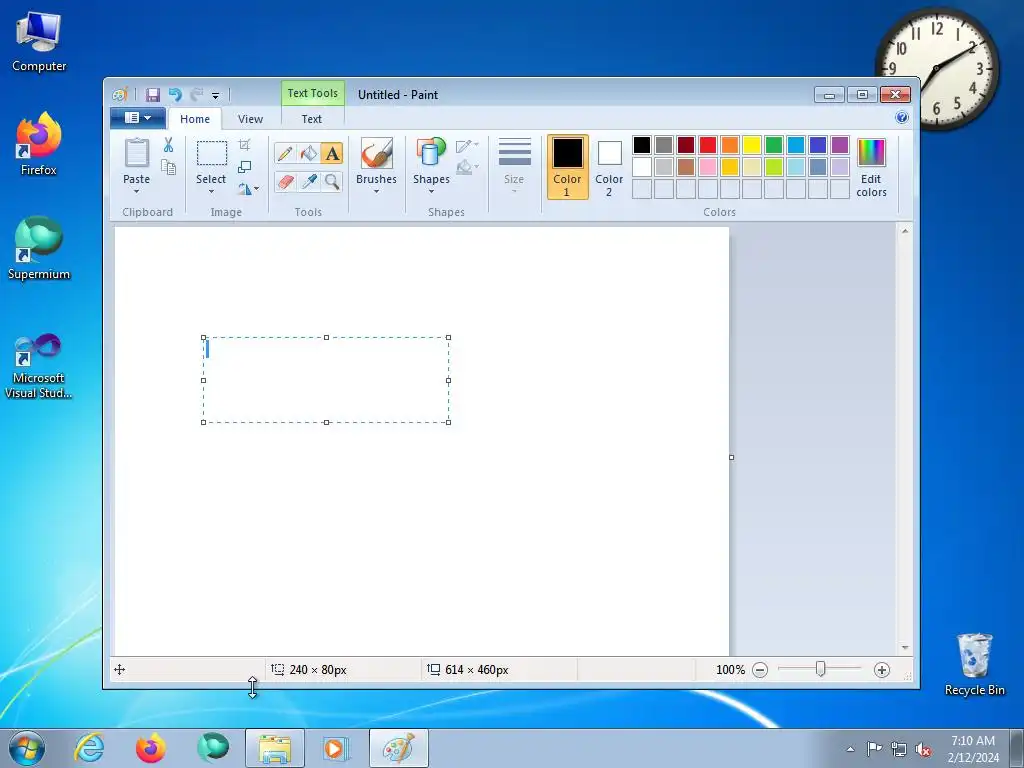Click the Supermium desktop shortcut
This screenshot has height=768, width=1024.
(39, 249)
